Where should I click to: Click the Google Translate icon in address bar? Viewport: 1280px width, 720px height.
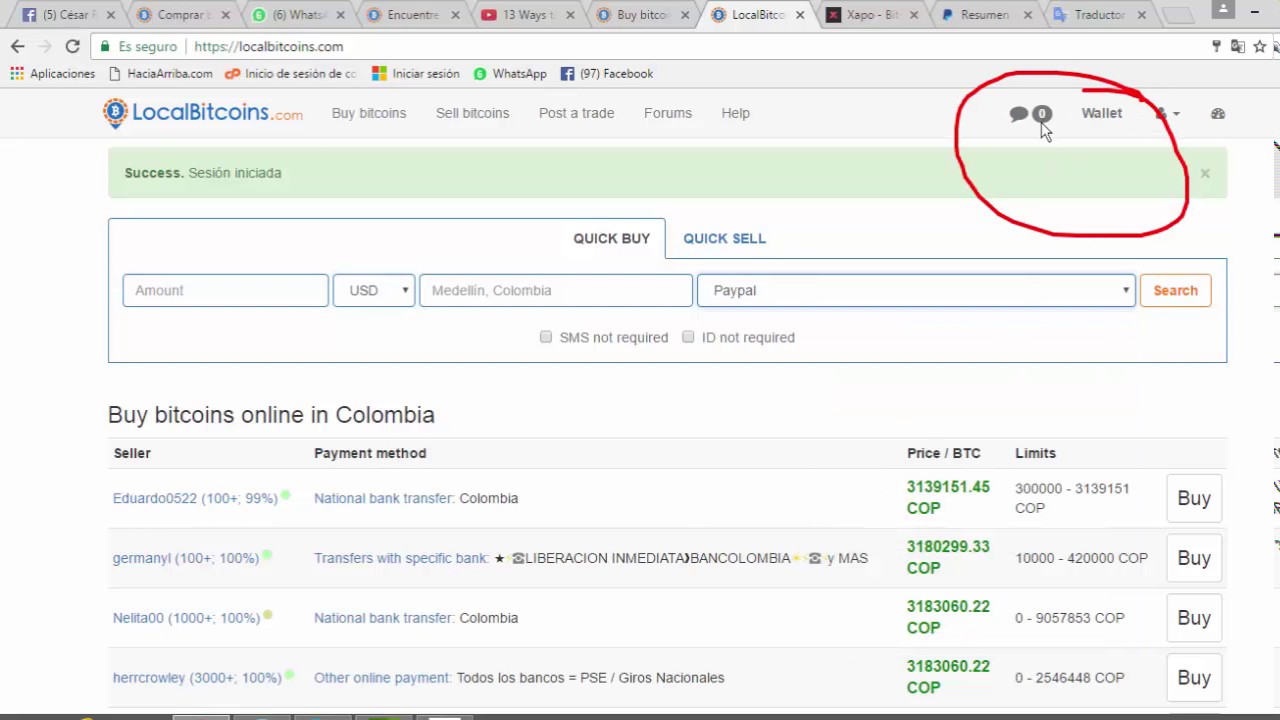click(x=1238, y=47)
